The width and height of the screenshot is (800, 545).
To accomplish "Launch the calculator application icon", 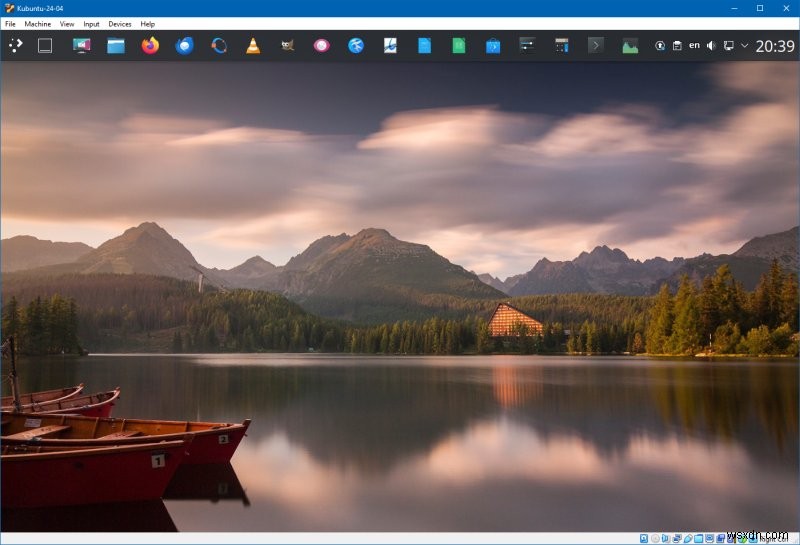I will 561,45.
